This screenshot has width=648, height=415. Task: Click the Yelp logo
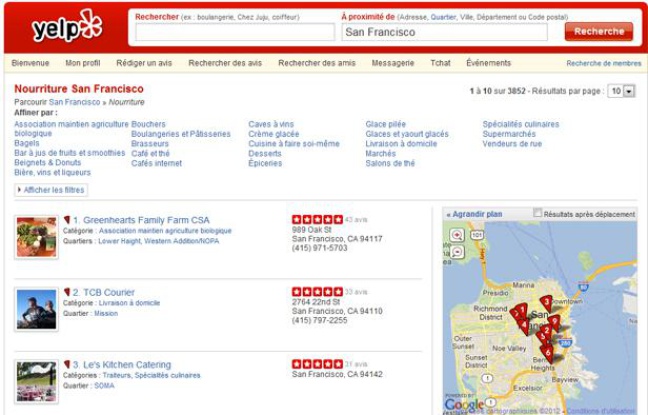[67, 26]
